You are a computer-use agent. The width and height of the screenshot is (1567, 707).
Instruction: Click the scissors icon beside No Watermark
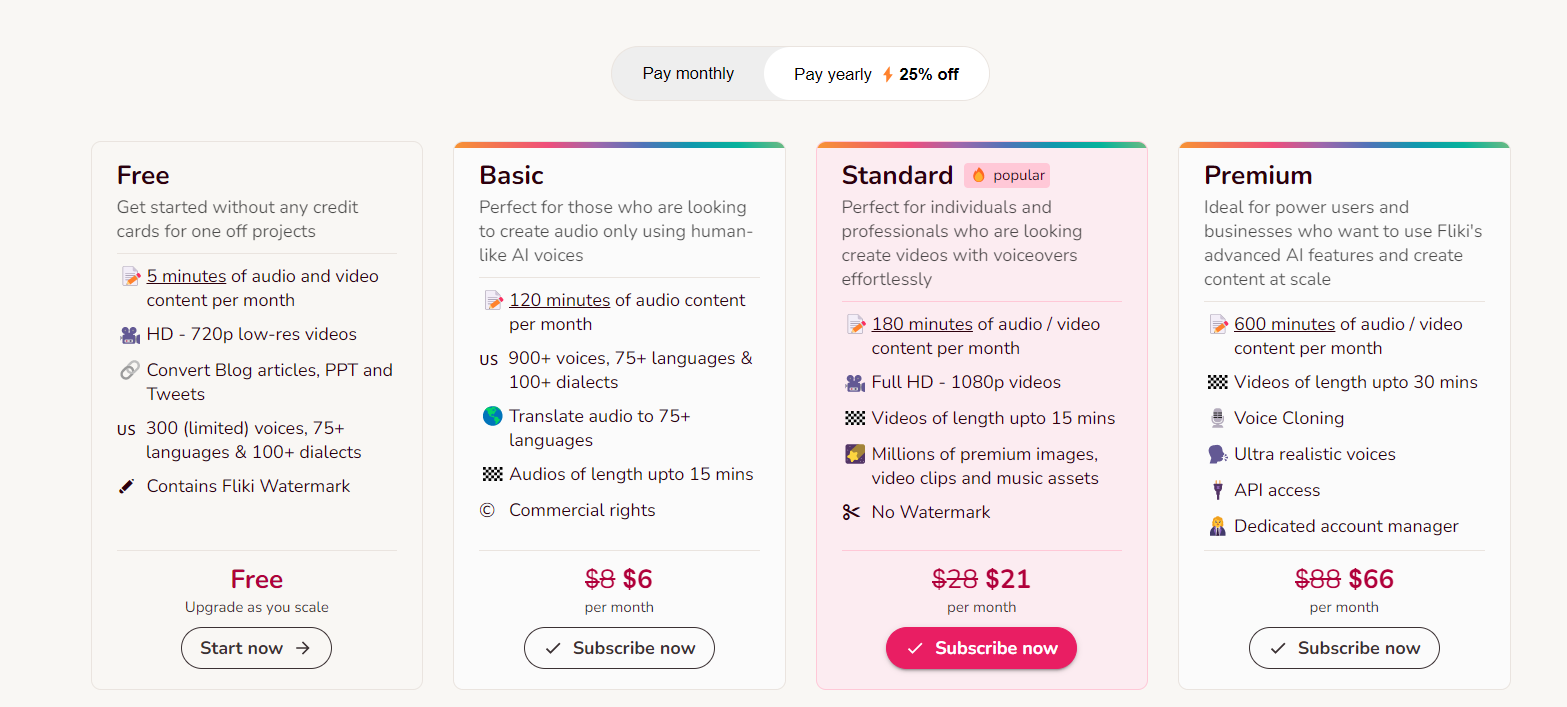(x=851, y=513)
